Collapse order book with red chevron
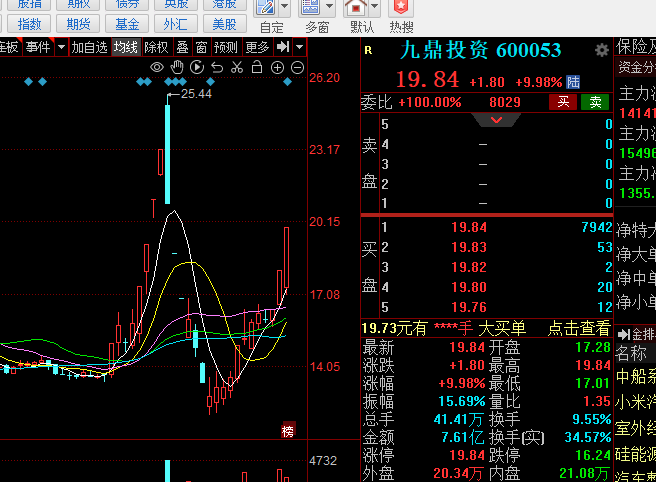The image size is (656, 482). 496,120
